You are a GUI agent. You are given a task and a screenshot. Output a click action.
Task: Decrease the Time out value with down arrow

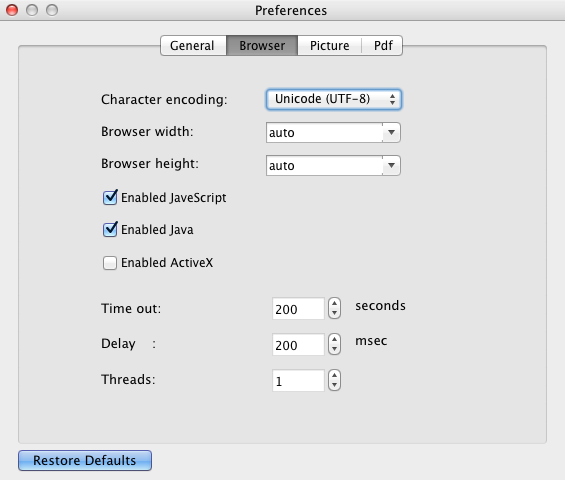334,313
